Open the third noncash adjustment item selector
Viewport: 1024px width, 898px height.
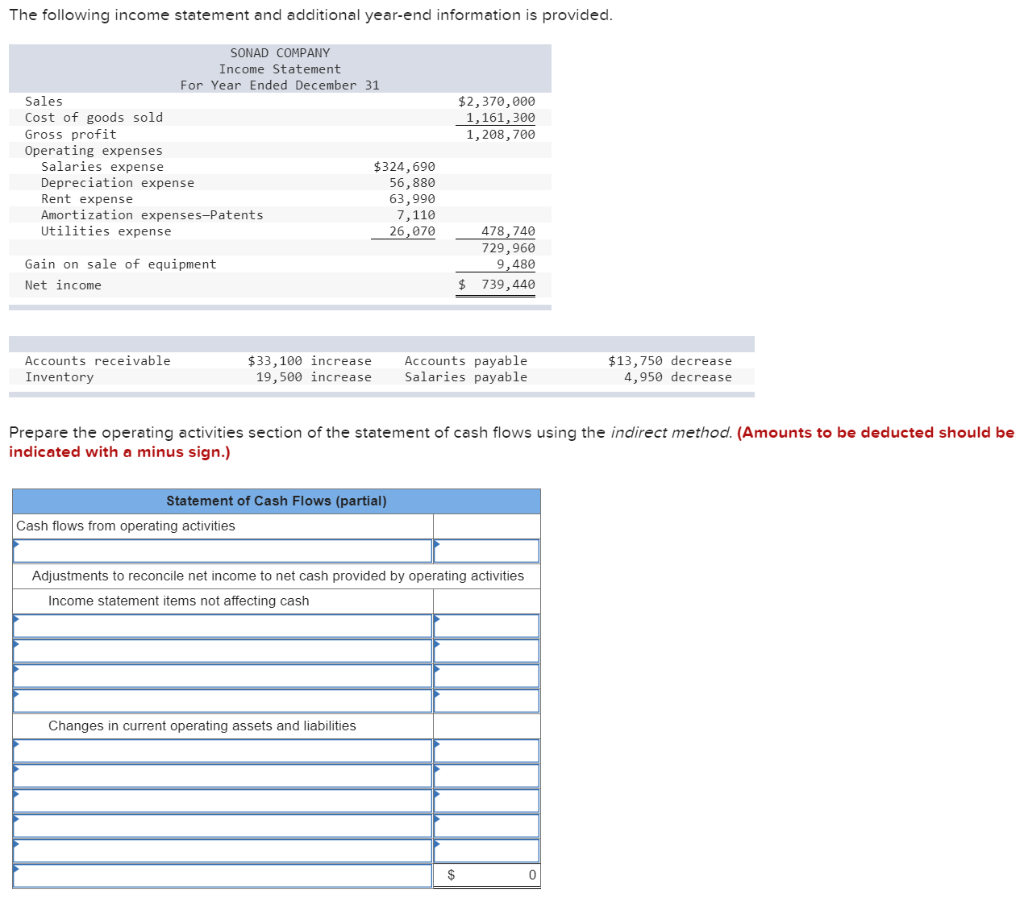(x=220, y=675)
